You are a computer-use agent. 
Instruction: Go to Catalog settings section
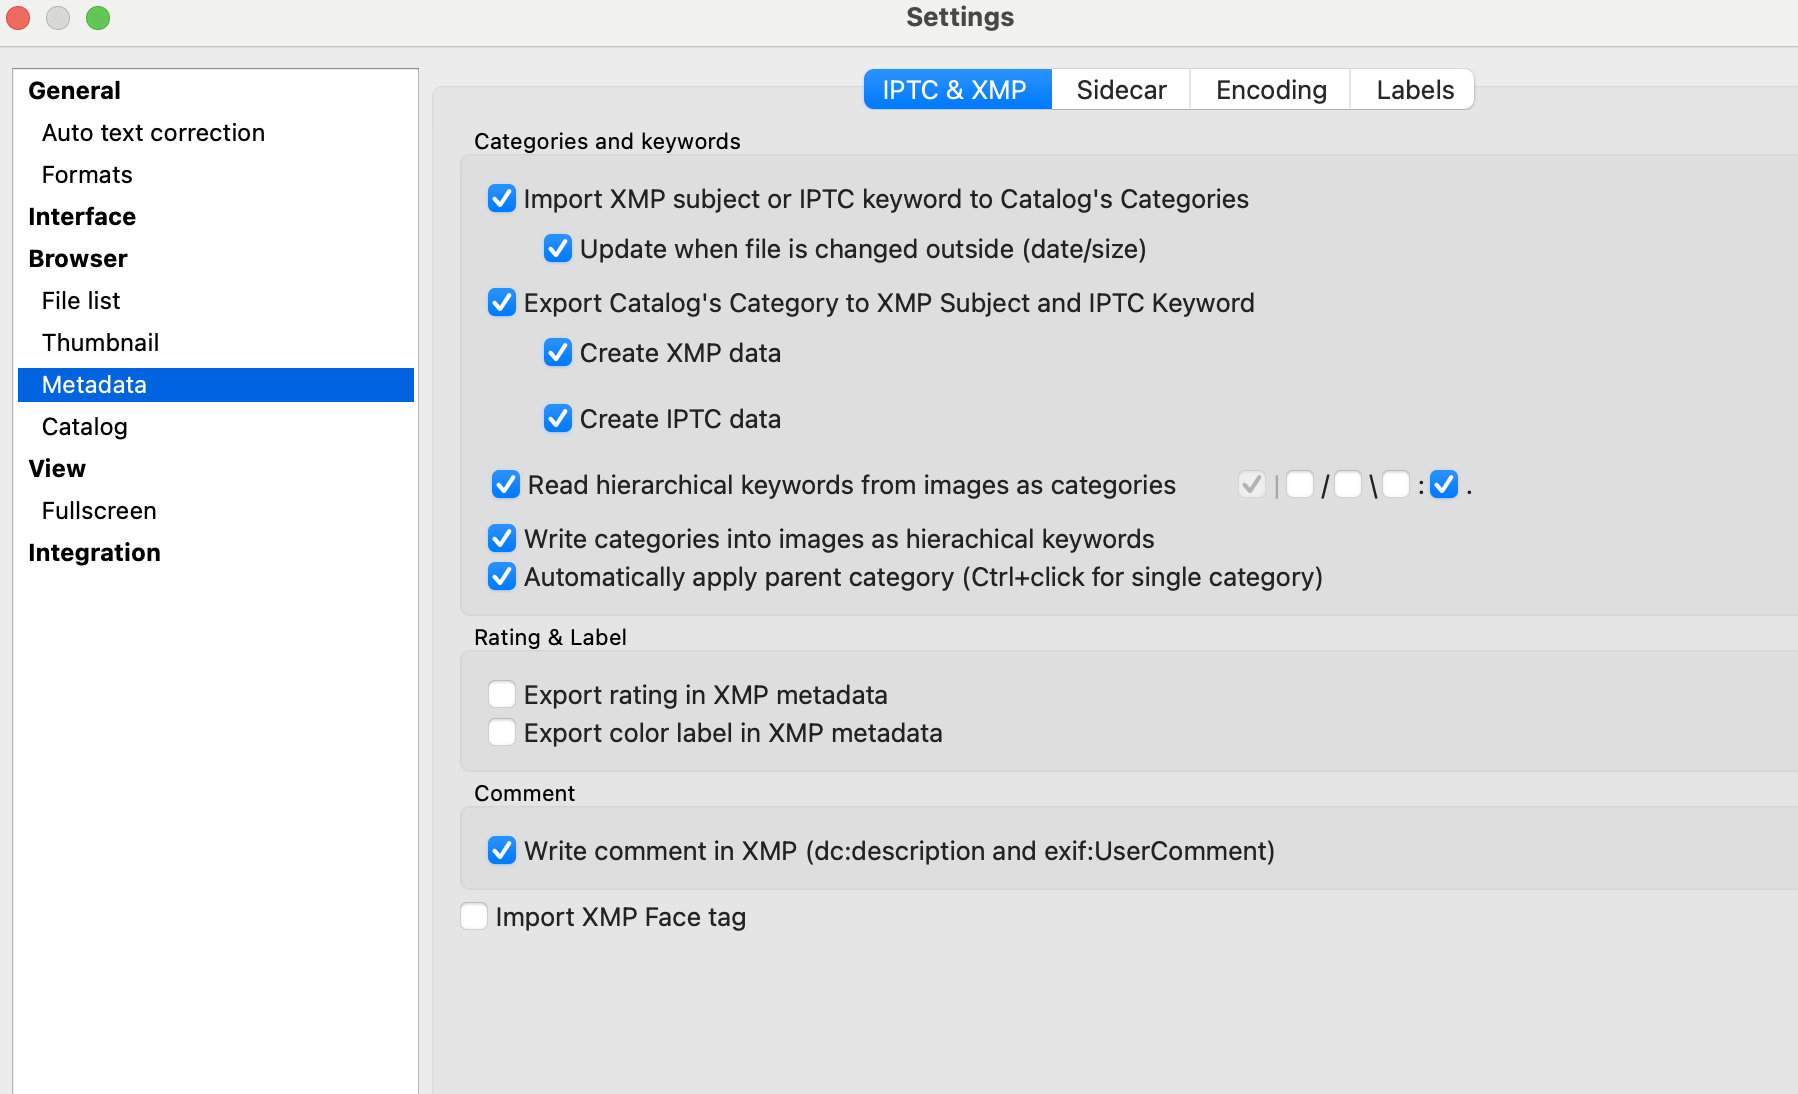click(84, 427)
